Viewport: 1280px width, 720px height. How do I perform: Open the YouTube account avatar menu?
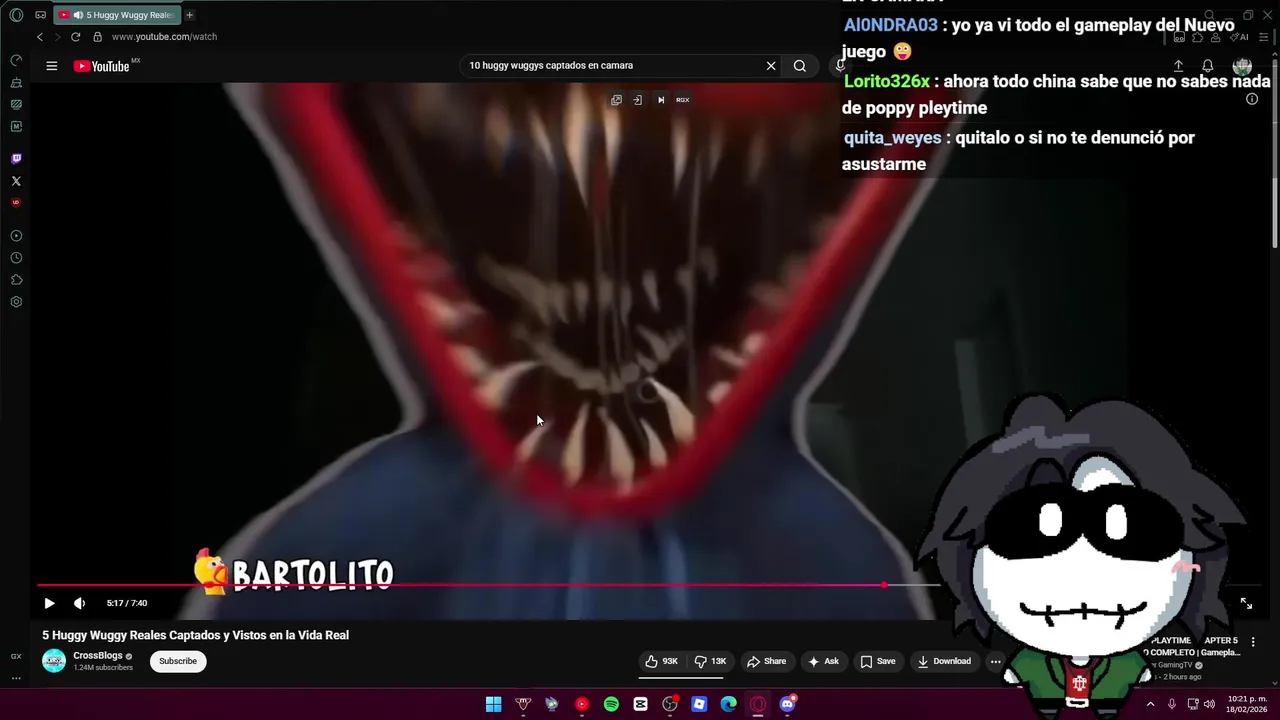tap(1242, 66)
